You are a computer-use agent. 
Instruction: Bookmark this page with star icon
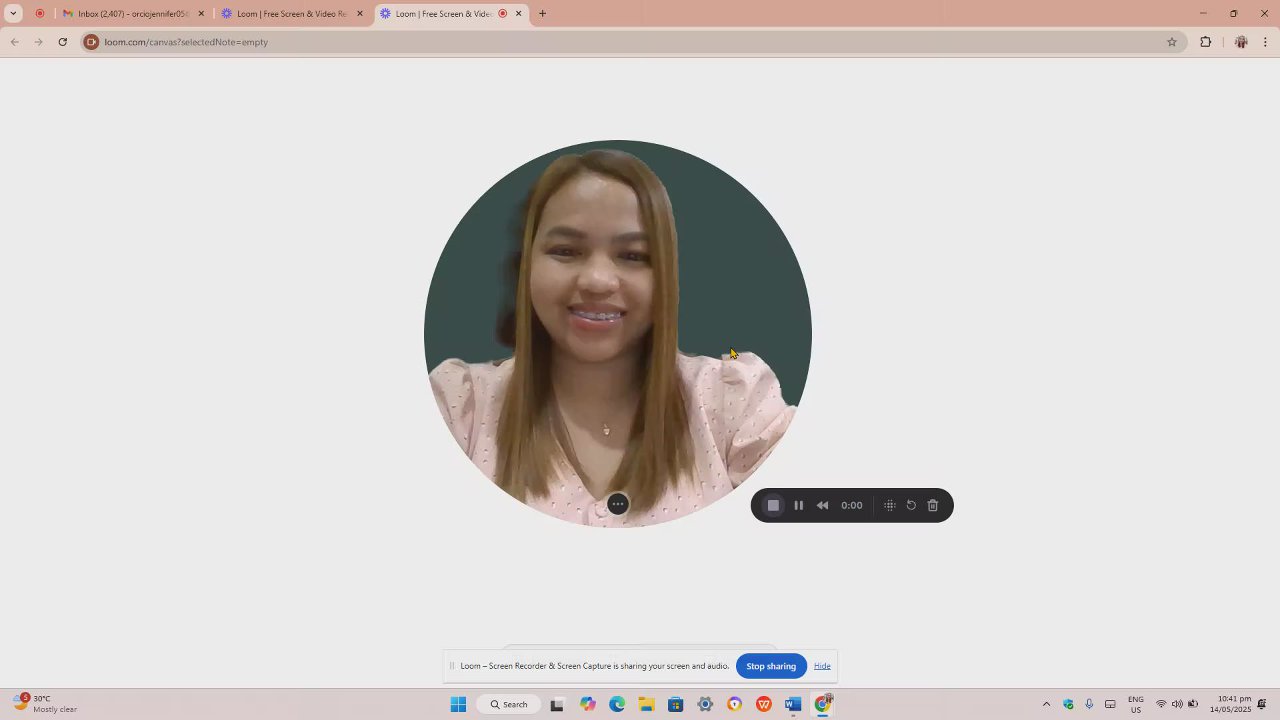(x=1172, y=42)
